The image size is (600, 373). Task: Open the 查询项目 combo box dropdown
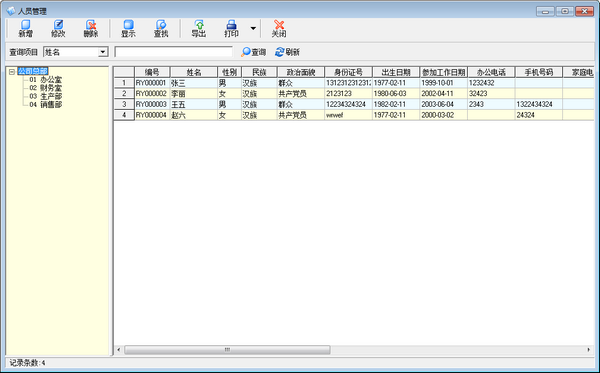[x=103, y=52]
